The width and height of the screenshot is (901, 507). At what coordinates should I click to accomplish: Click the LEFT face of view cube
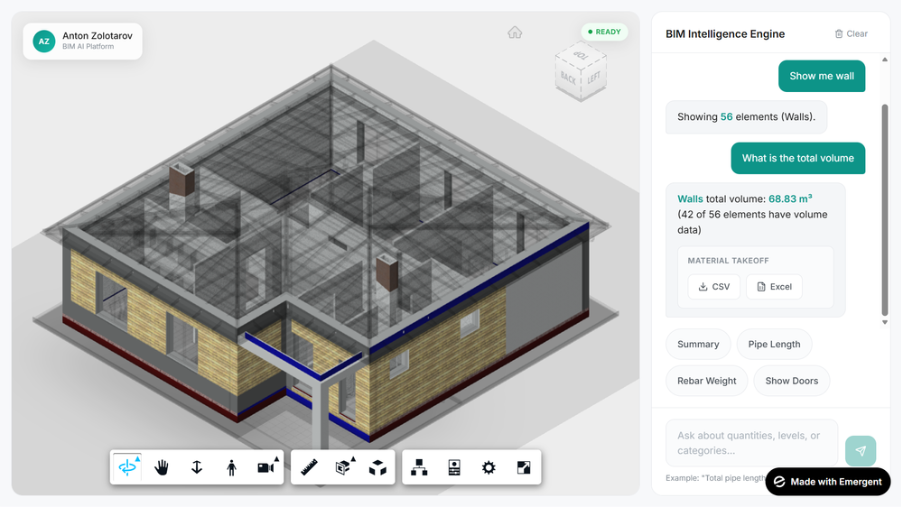(x=594, y=77)
